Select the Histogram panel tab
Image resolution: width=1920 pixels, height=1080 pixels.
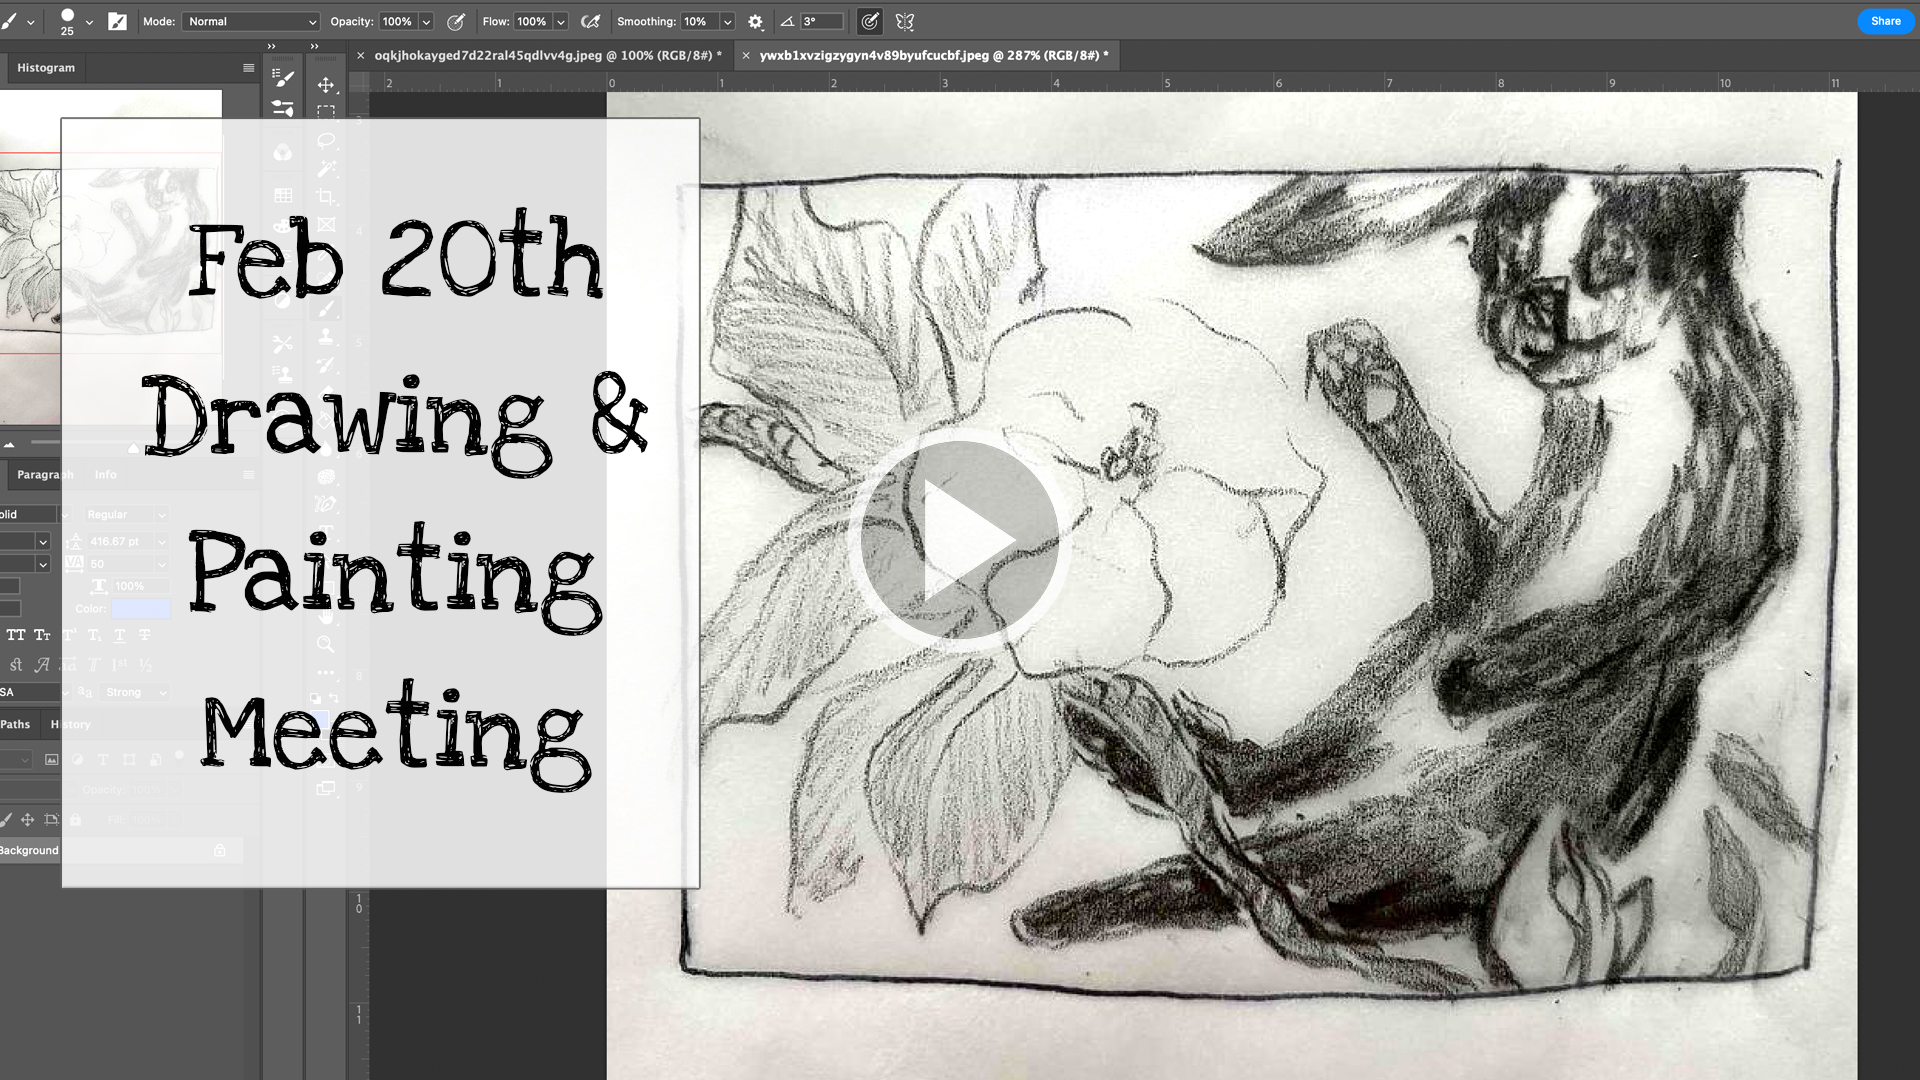coord(46,68)
